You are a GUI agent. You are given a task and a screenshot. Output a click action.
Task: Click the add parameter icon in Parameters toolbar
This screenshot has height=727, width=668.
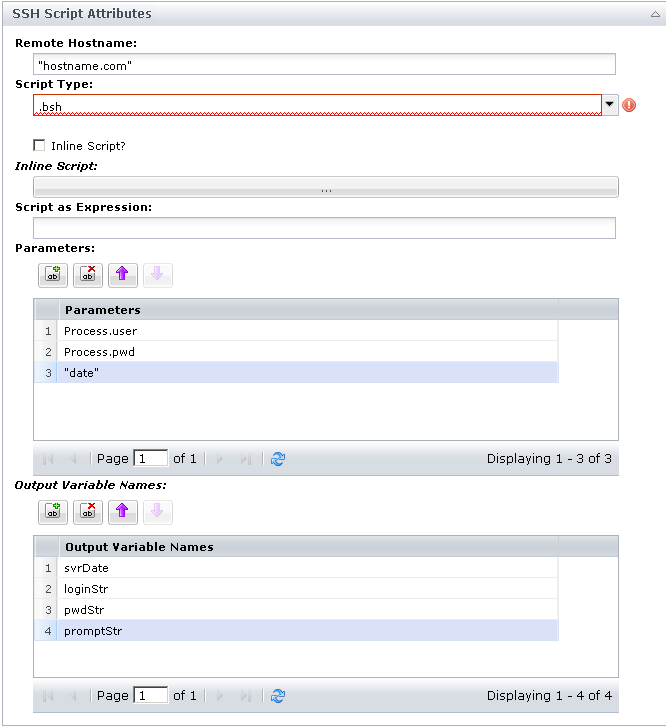click(53, 275)
